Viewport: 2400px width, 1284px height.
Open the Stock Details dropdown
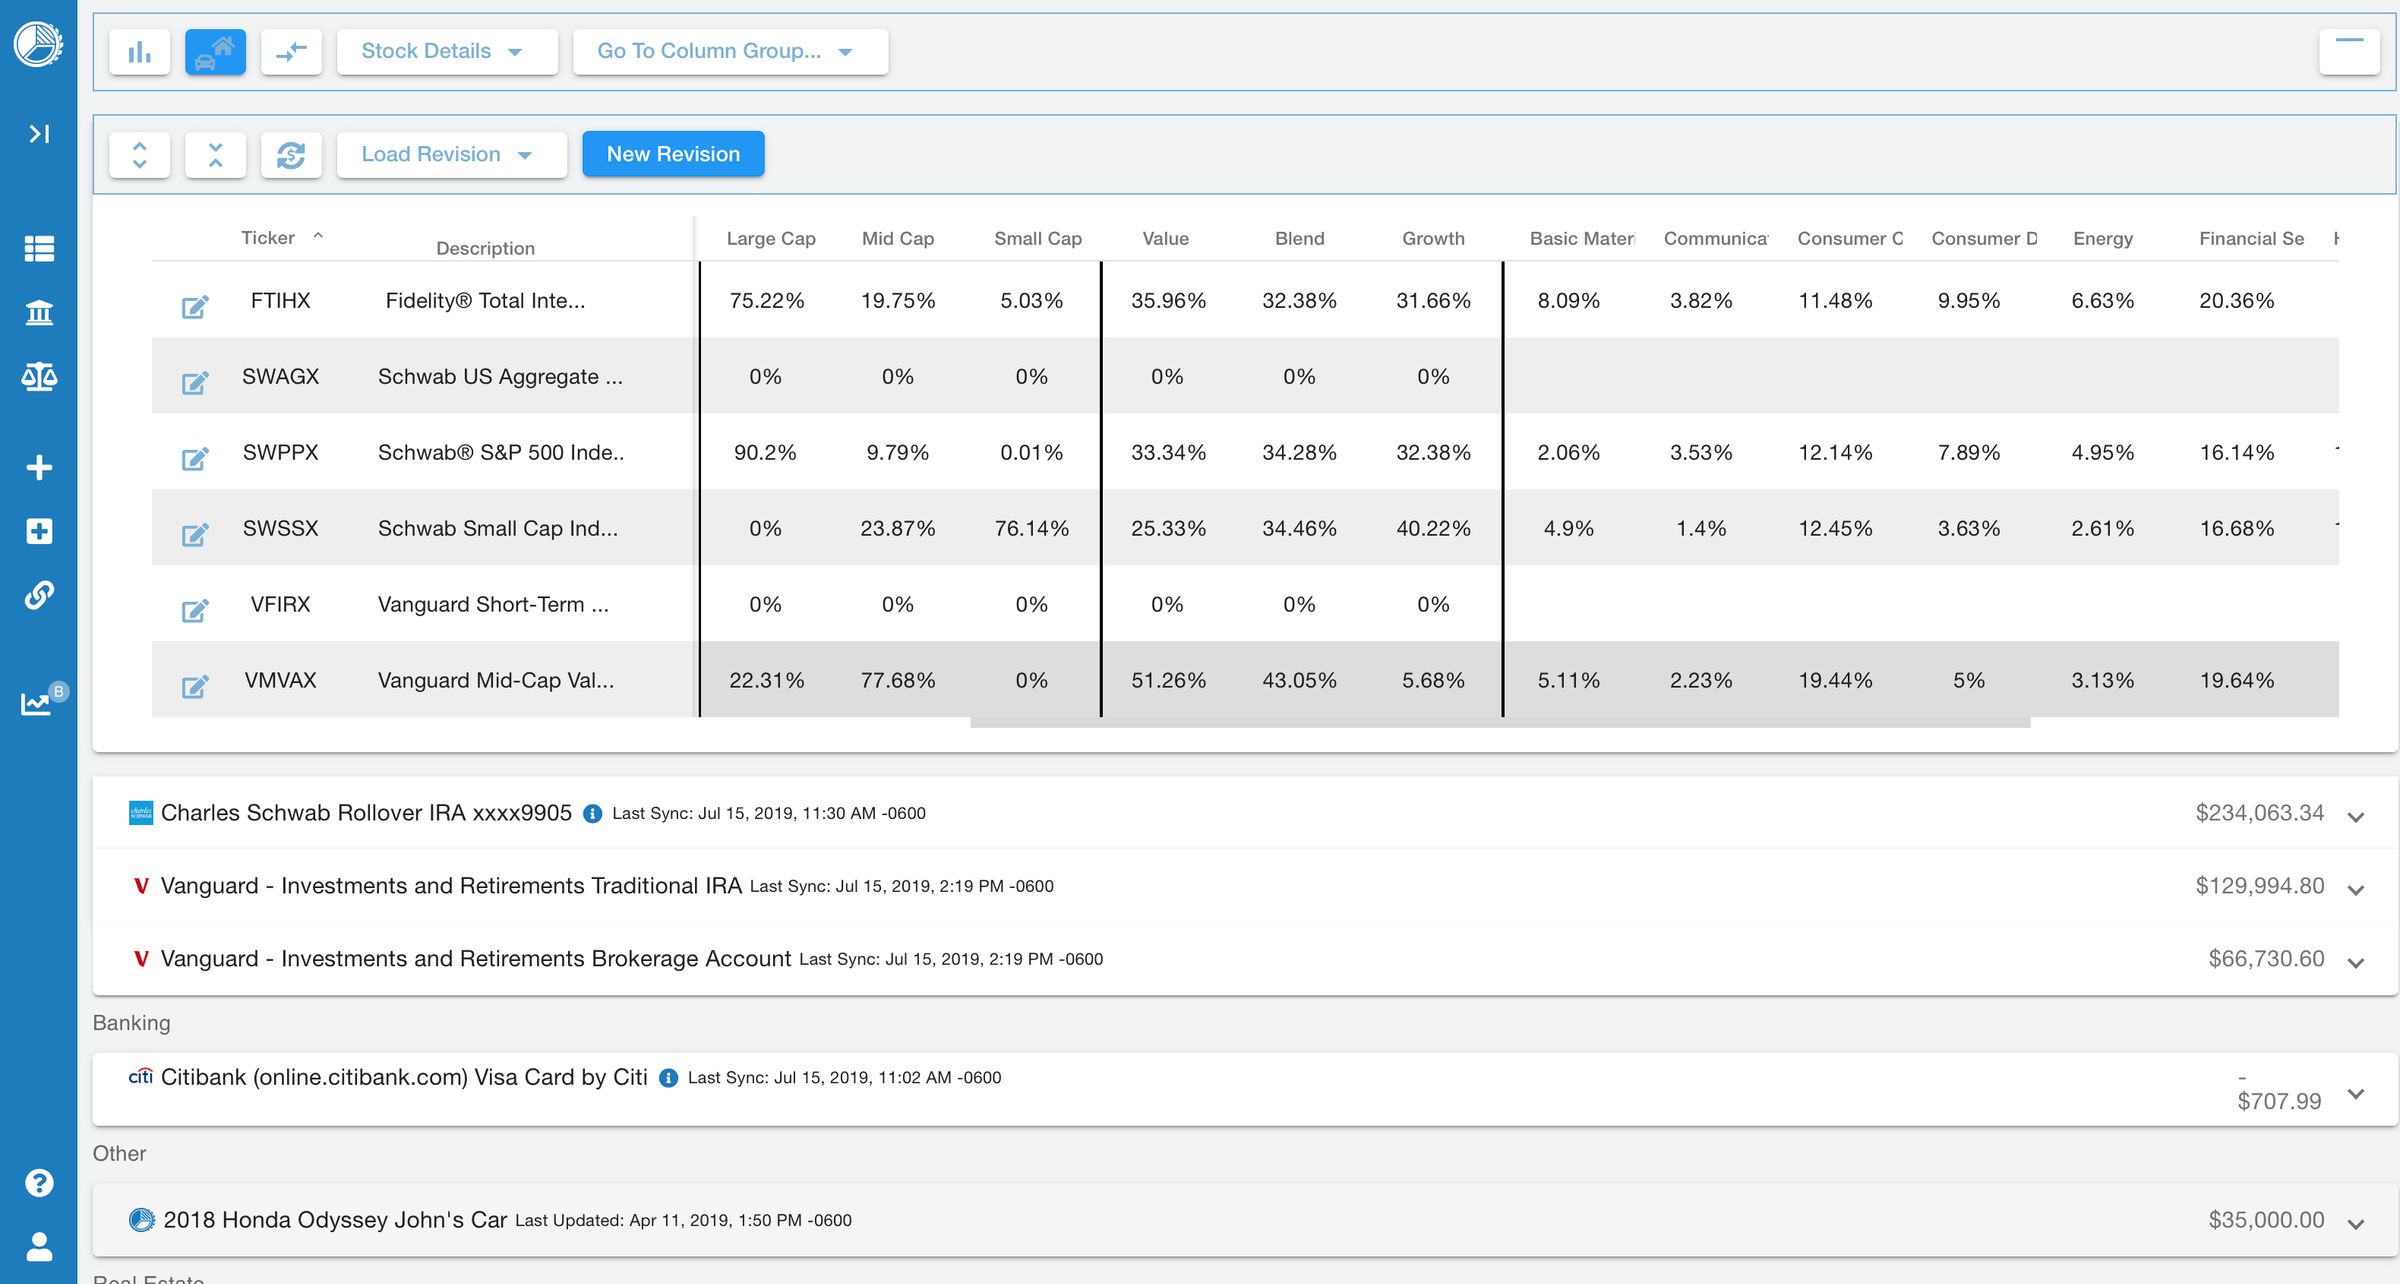point(446,51)
